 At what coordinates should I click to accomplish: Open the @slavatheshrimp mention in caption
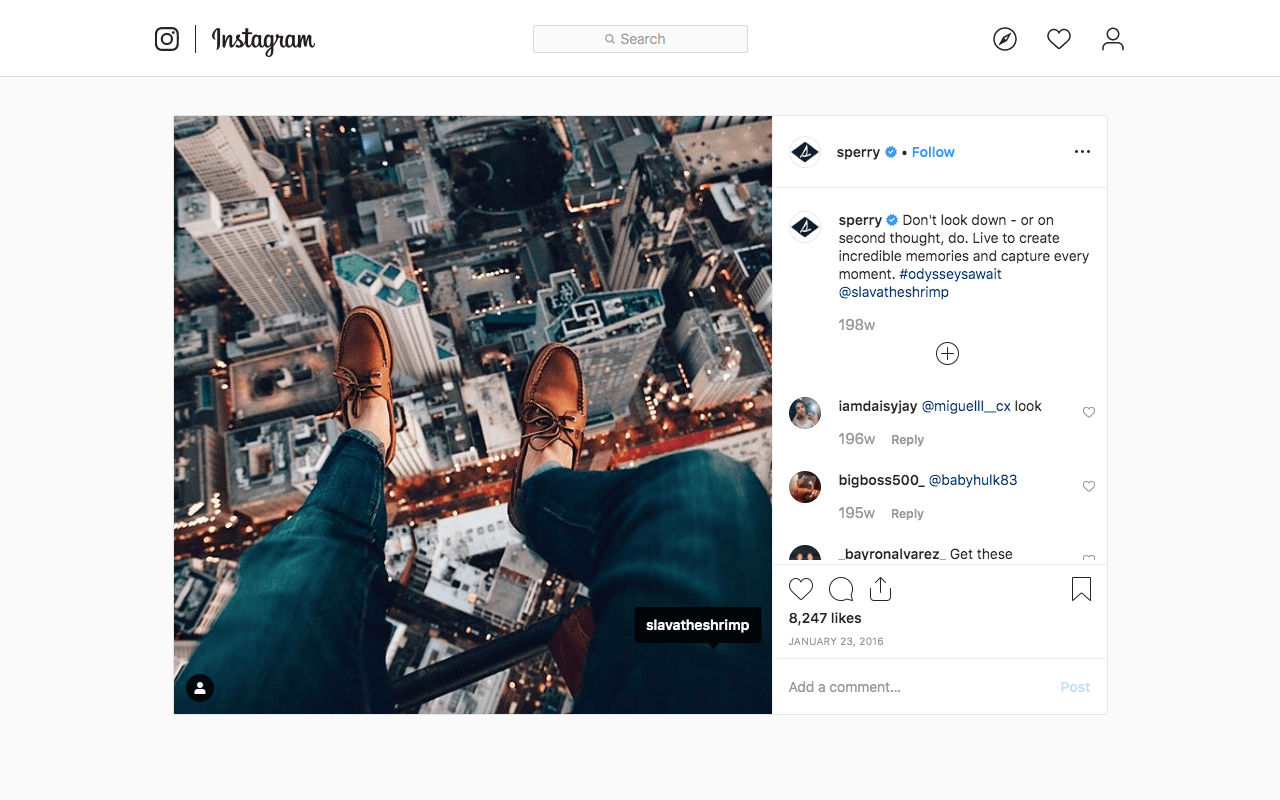(894, 292)
